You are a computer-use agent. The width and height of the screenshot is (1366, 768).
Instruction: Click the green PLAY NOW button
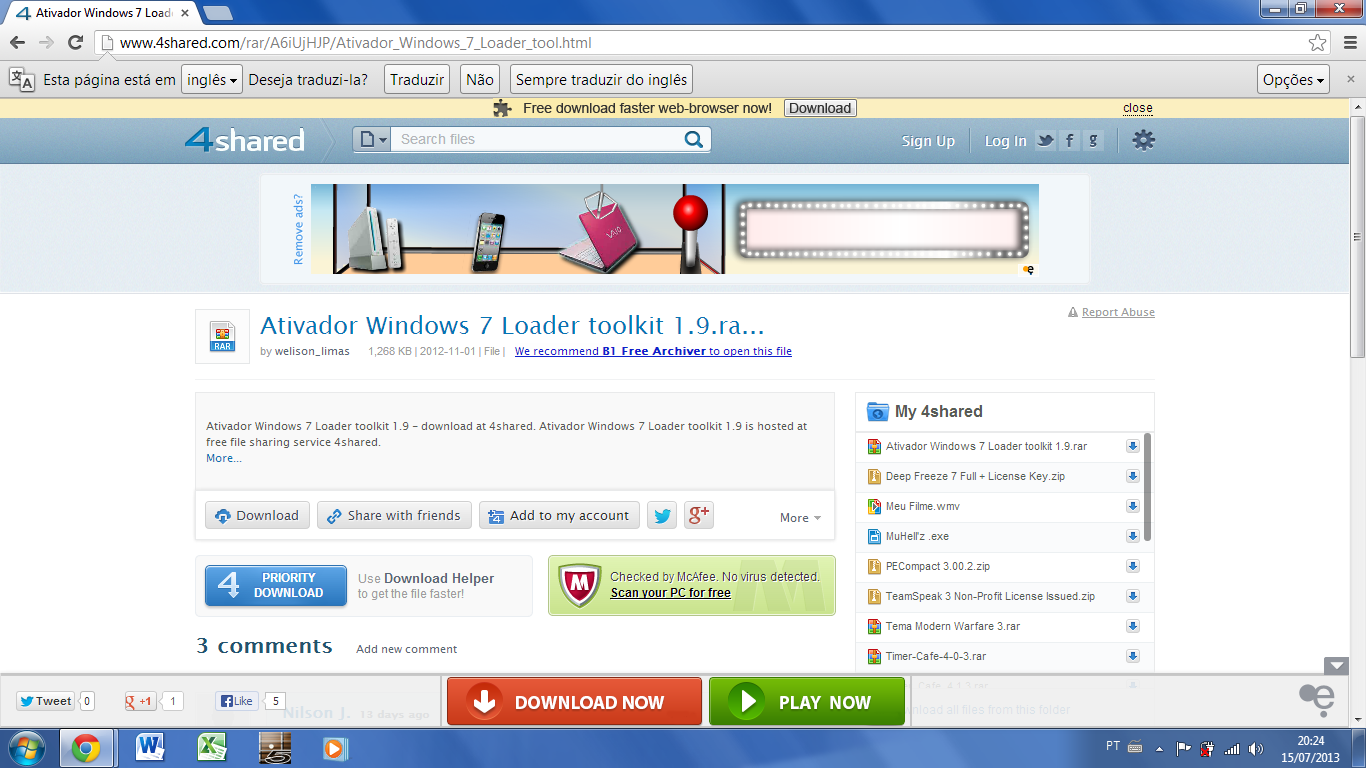click(x=807, y=702)
